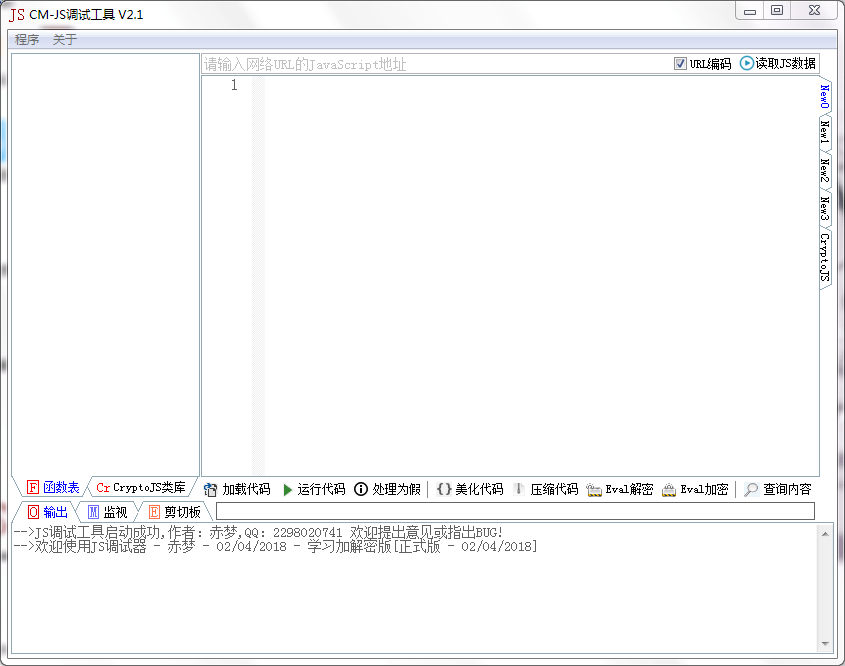Click line number 1 in gutter

234,85
